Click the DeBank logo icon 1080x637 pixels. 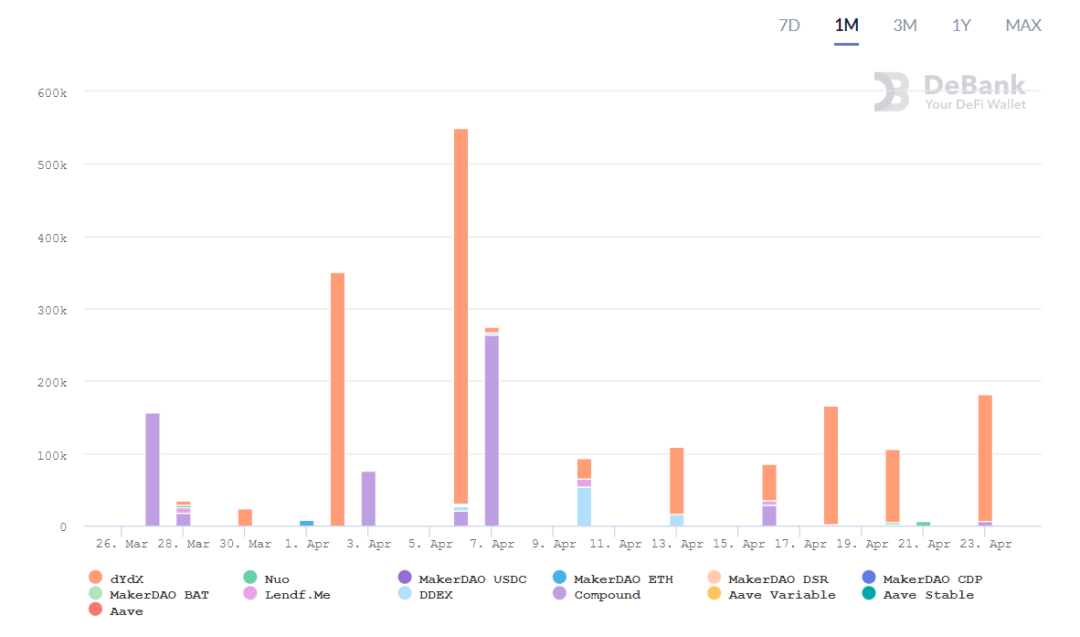(x=891, y=91)
